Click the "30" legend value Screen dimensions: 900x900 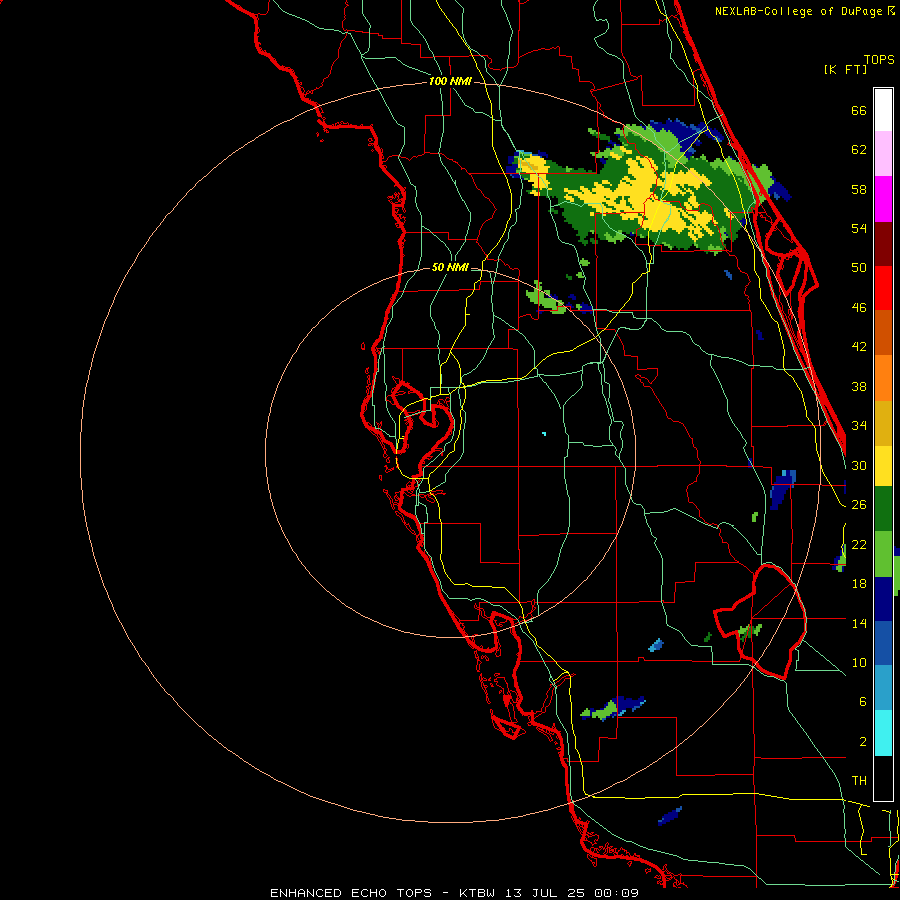coord(859,465)
